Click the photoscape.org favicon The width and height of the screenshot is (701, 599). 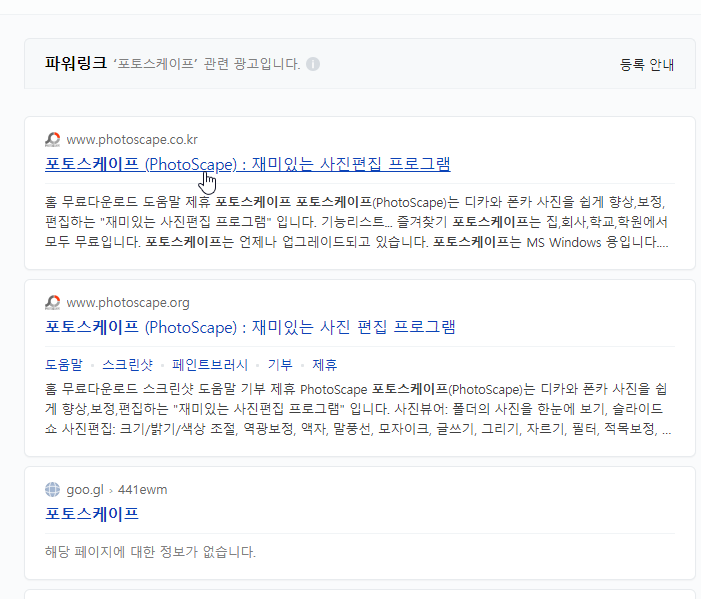(x=53, y=303)
